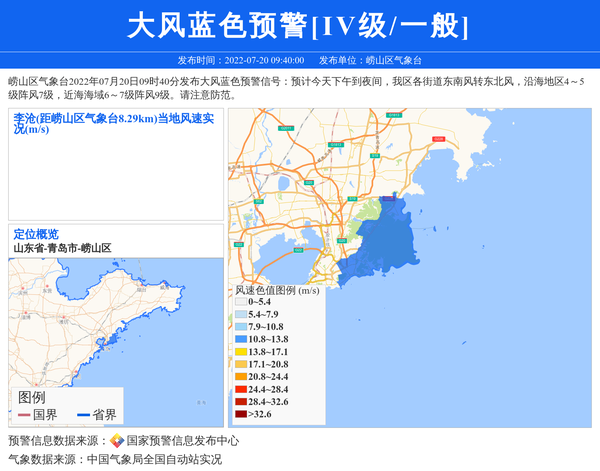Select the 5.4~7.9 wind speed swatch
This screenshot has width=600, height=471.
click(x=240, y=315)
